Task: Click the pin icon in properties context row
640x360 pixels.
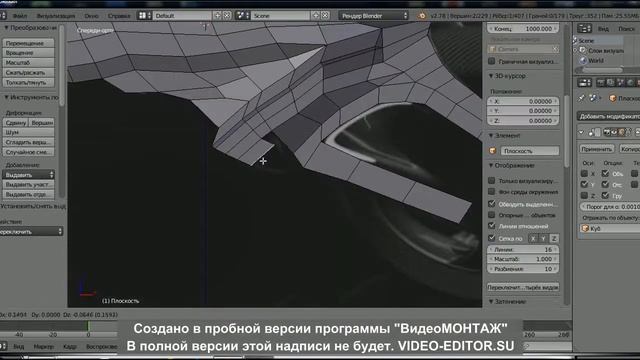Action: tap(581, 98)
